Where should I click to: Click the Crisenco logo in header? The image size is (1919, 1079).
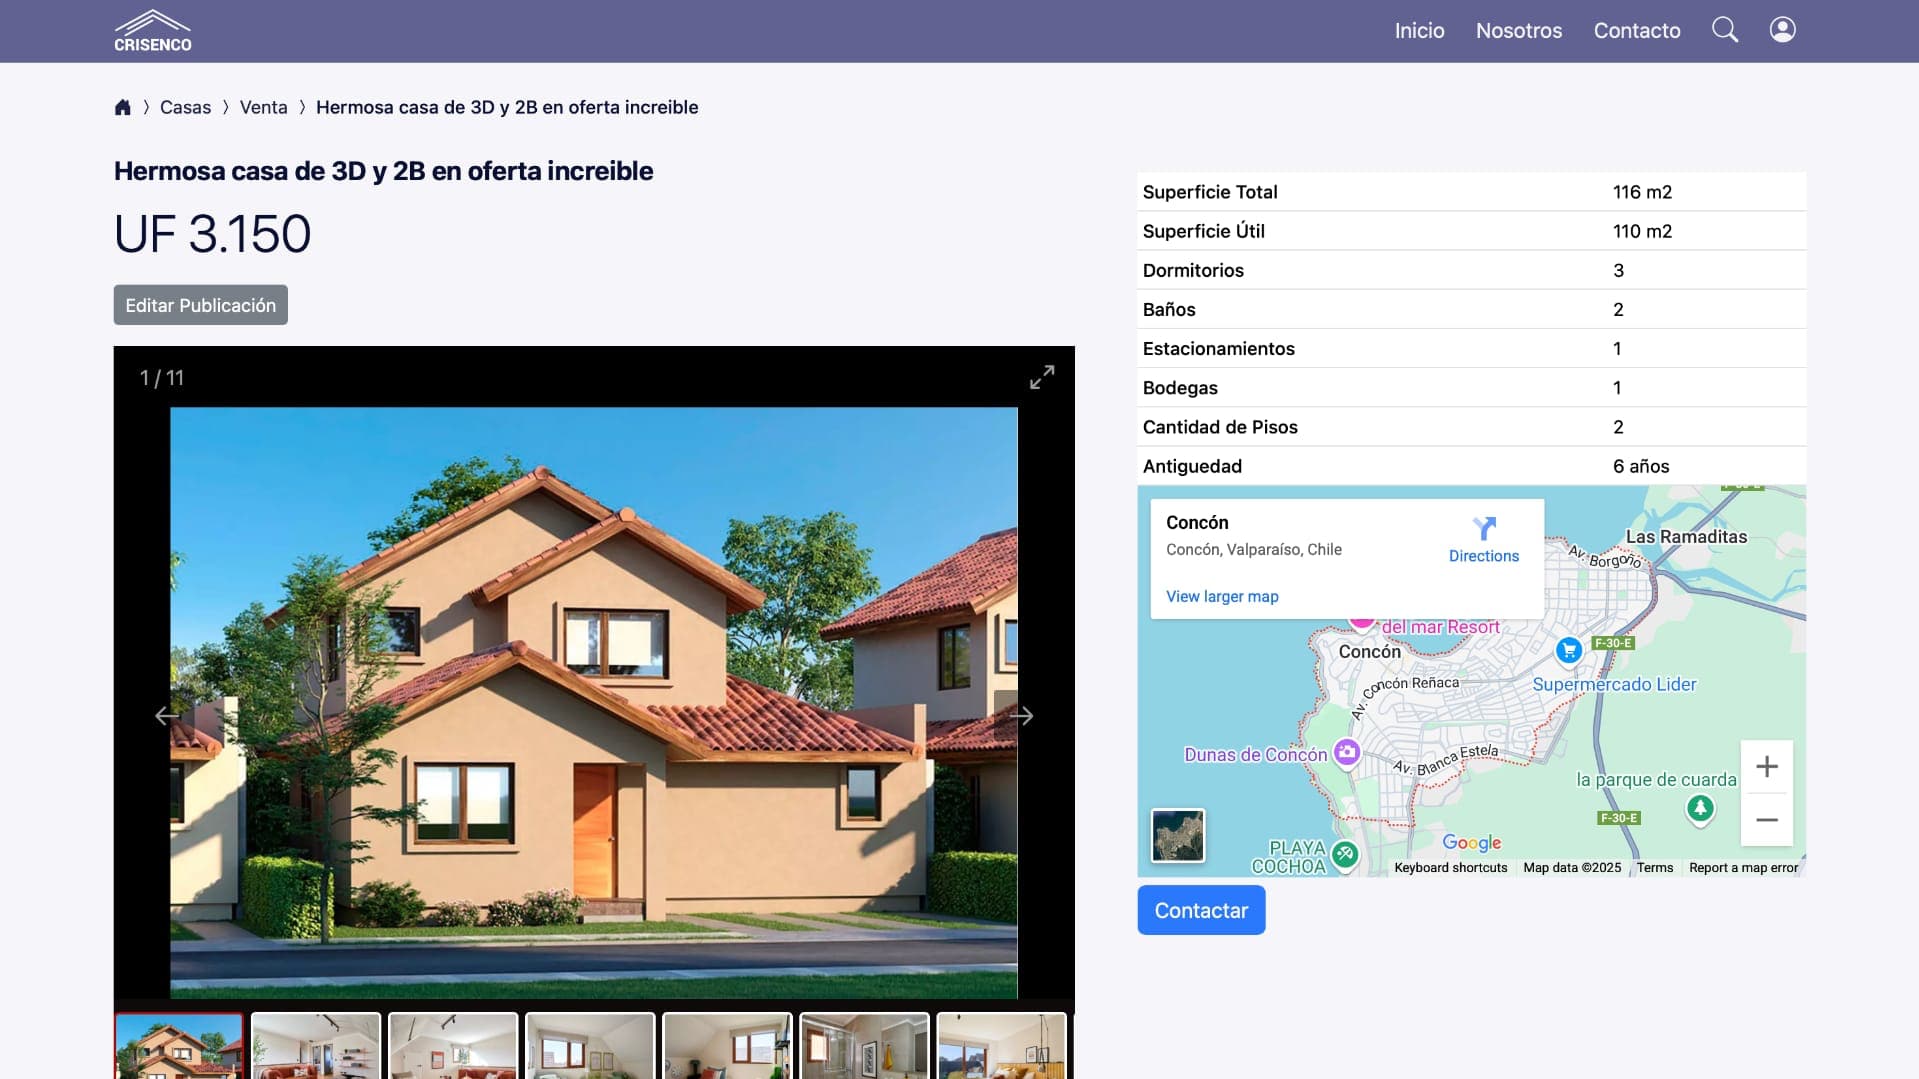153,31
